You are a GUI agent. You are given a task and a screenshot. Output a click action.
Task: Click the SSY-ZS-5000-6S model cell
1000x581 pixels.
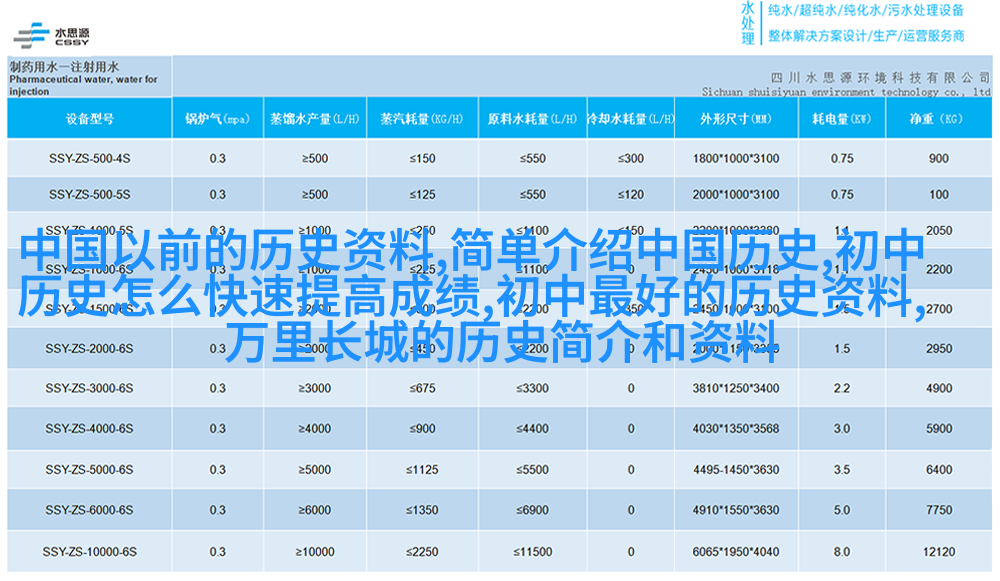coord(89,469)
